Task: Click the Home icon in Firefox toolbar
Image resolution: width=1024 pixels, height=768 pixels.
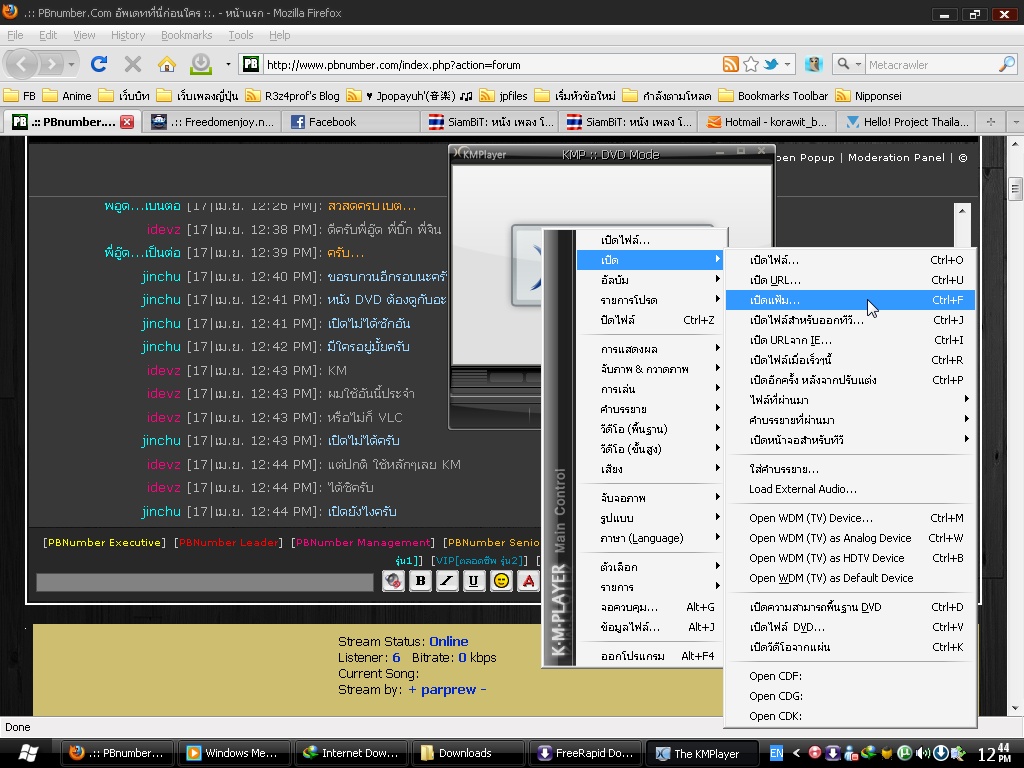Action: coord(167,64)
